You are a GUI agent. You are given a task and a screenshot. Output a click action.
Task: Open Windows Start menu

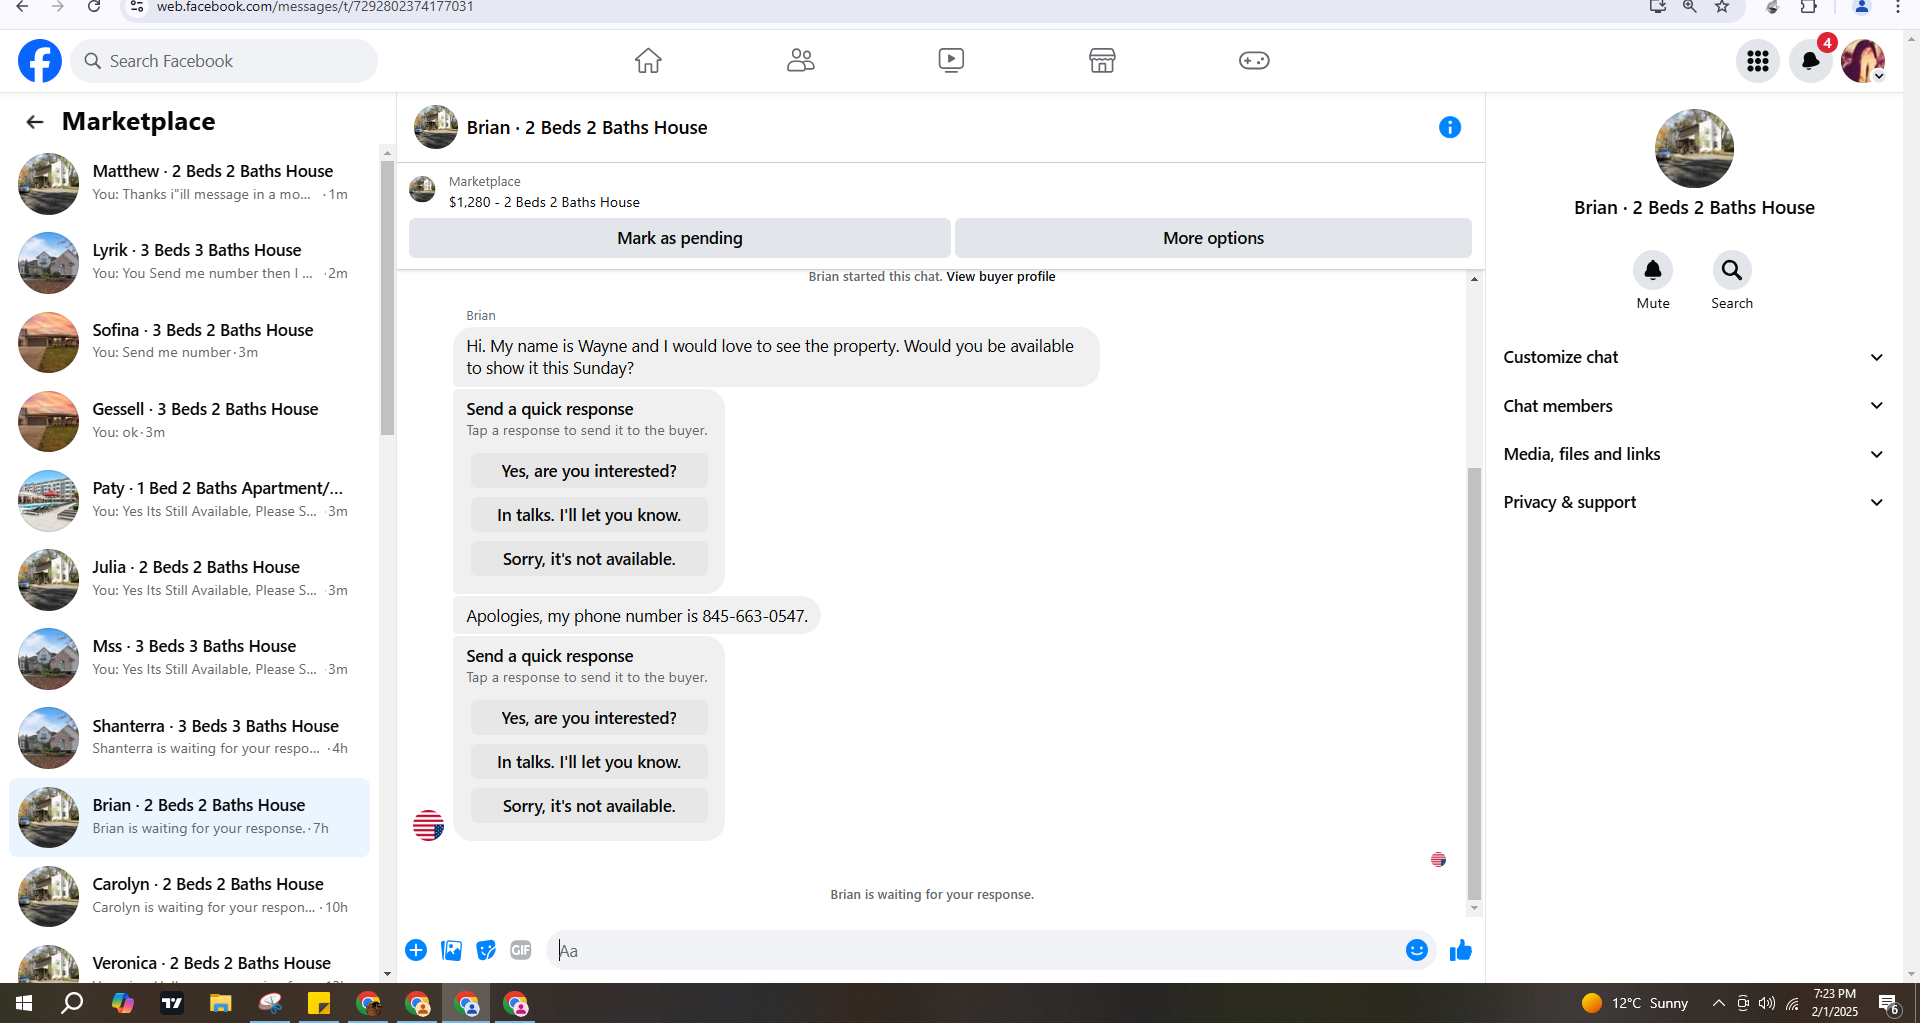coord(24,1003)
